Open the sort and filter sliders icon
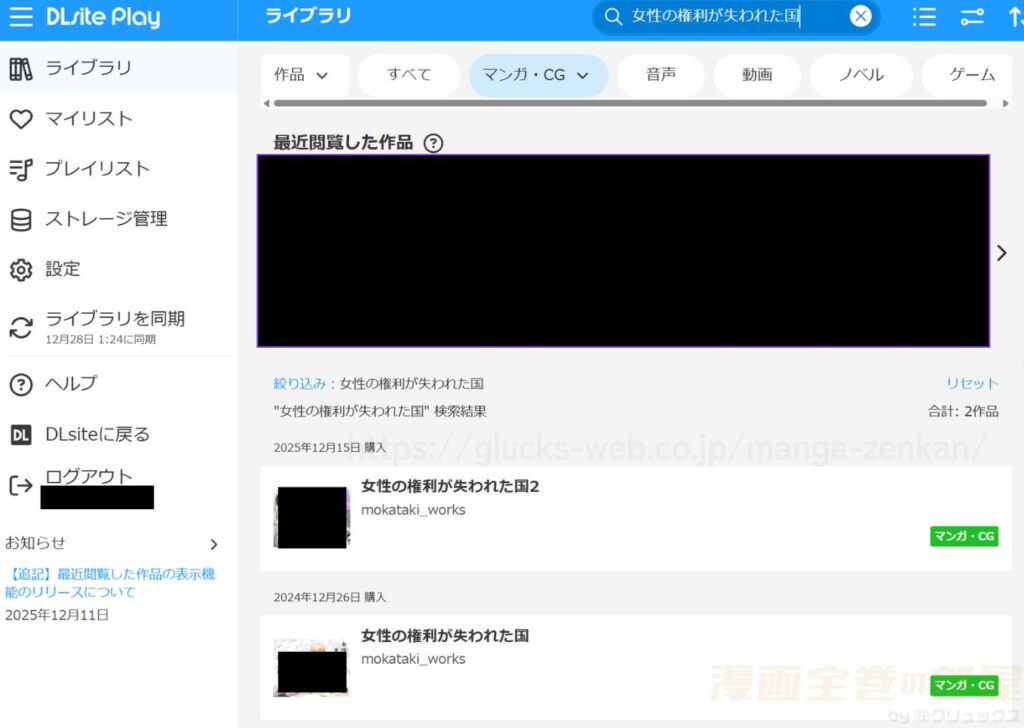 [972, 17]
